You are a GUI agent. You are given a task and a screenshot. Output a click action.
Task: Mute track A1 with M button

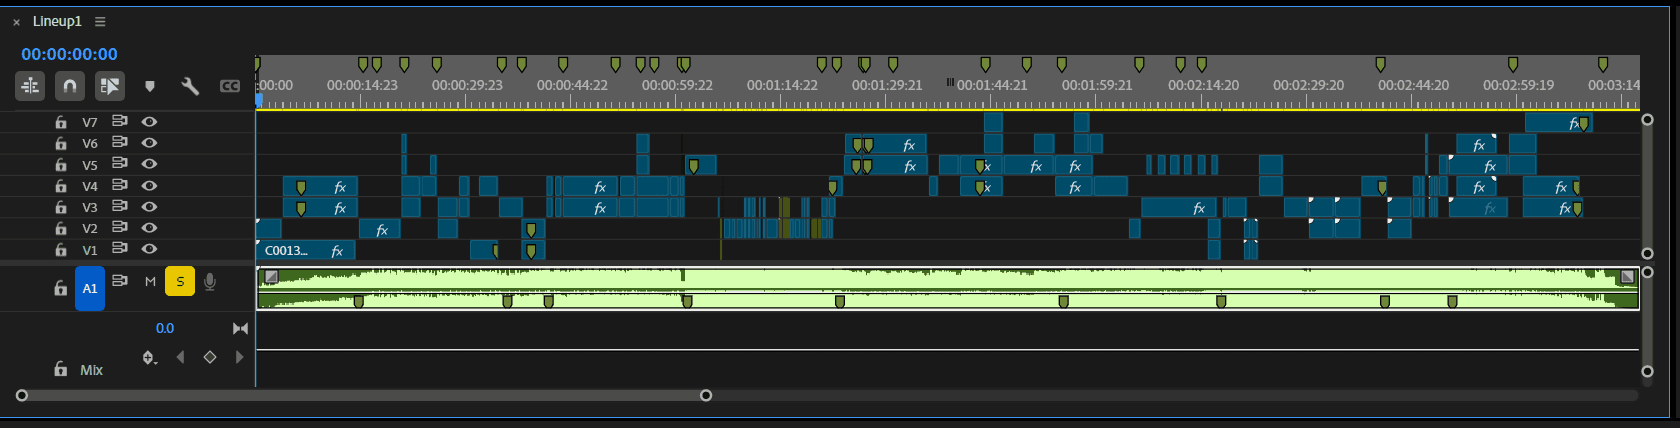[150, 282]
